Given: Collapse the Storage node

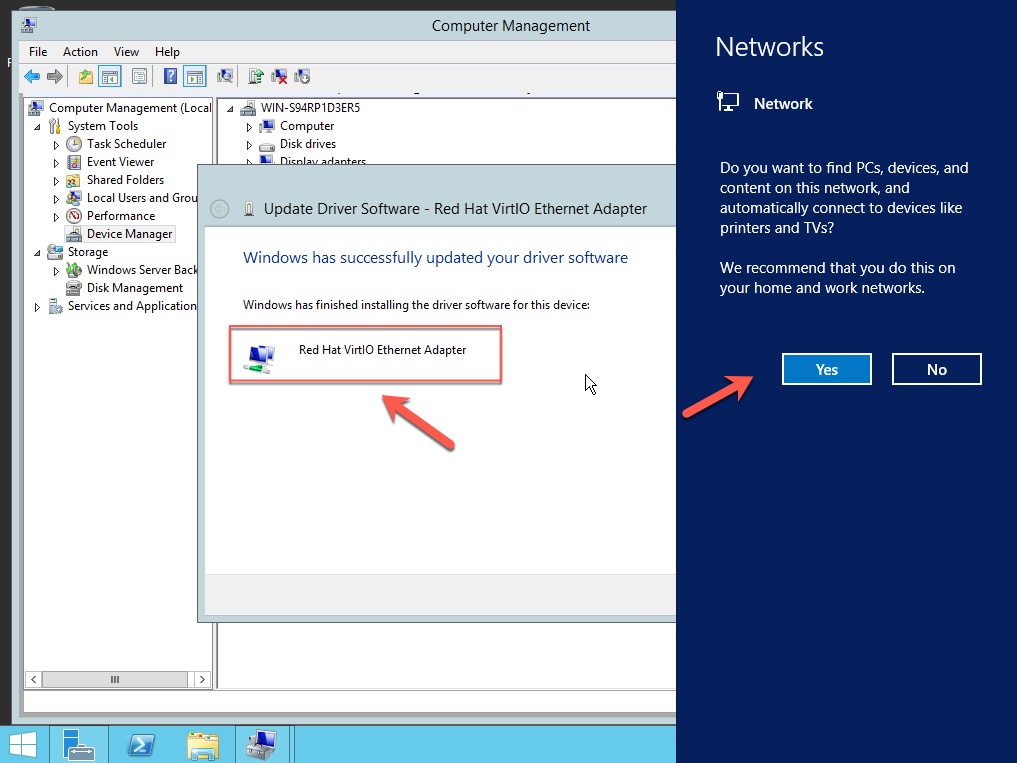Looking at the screenshot, I should point(38,252).
